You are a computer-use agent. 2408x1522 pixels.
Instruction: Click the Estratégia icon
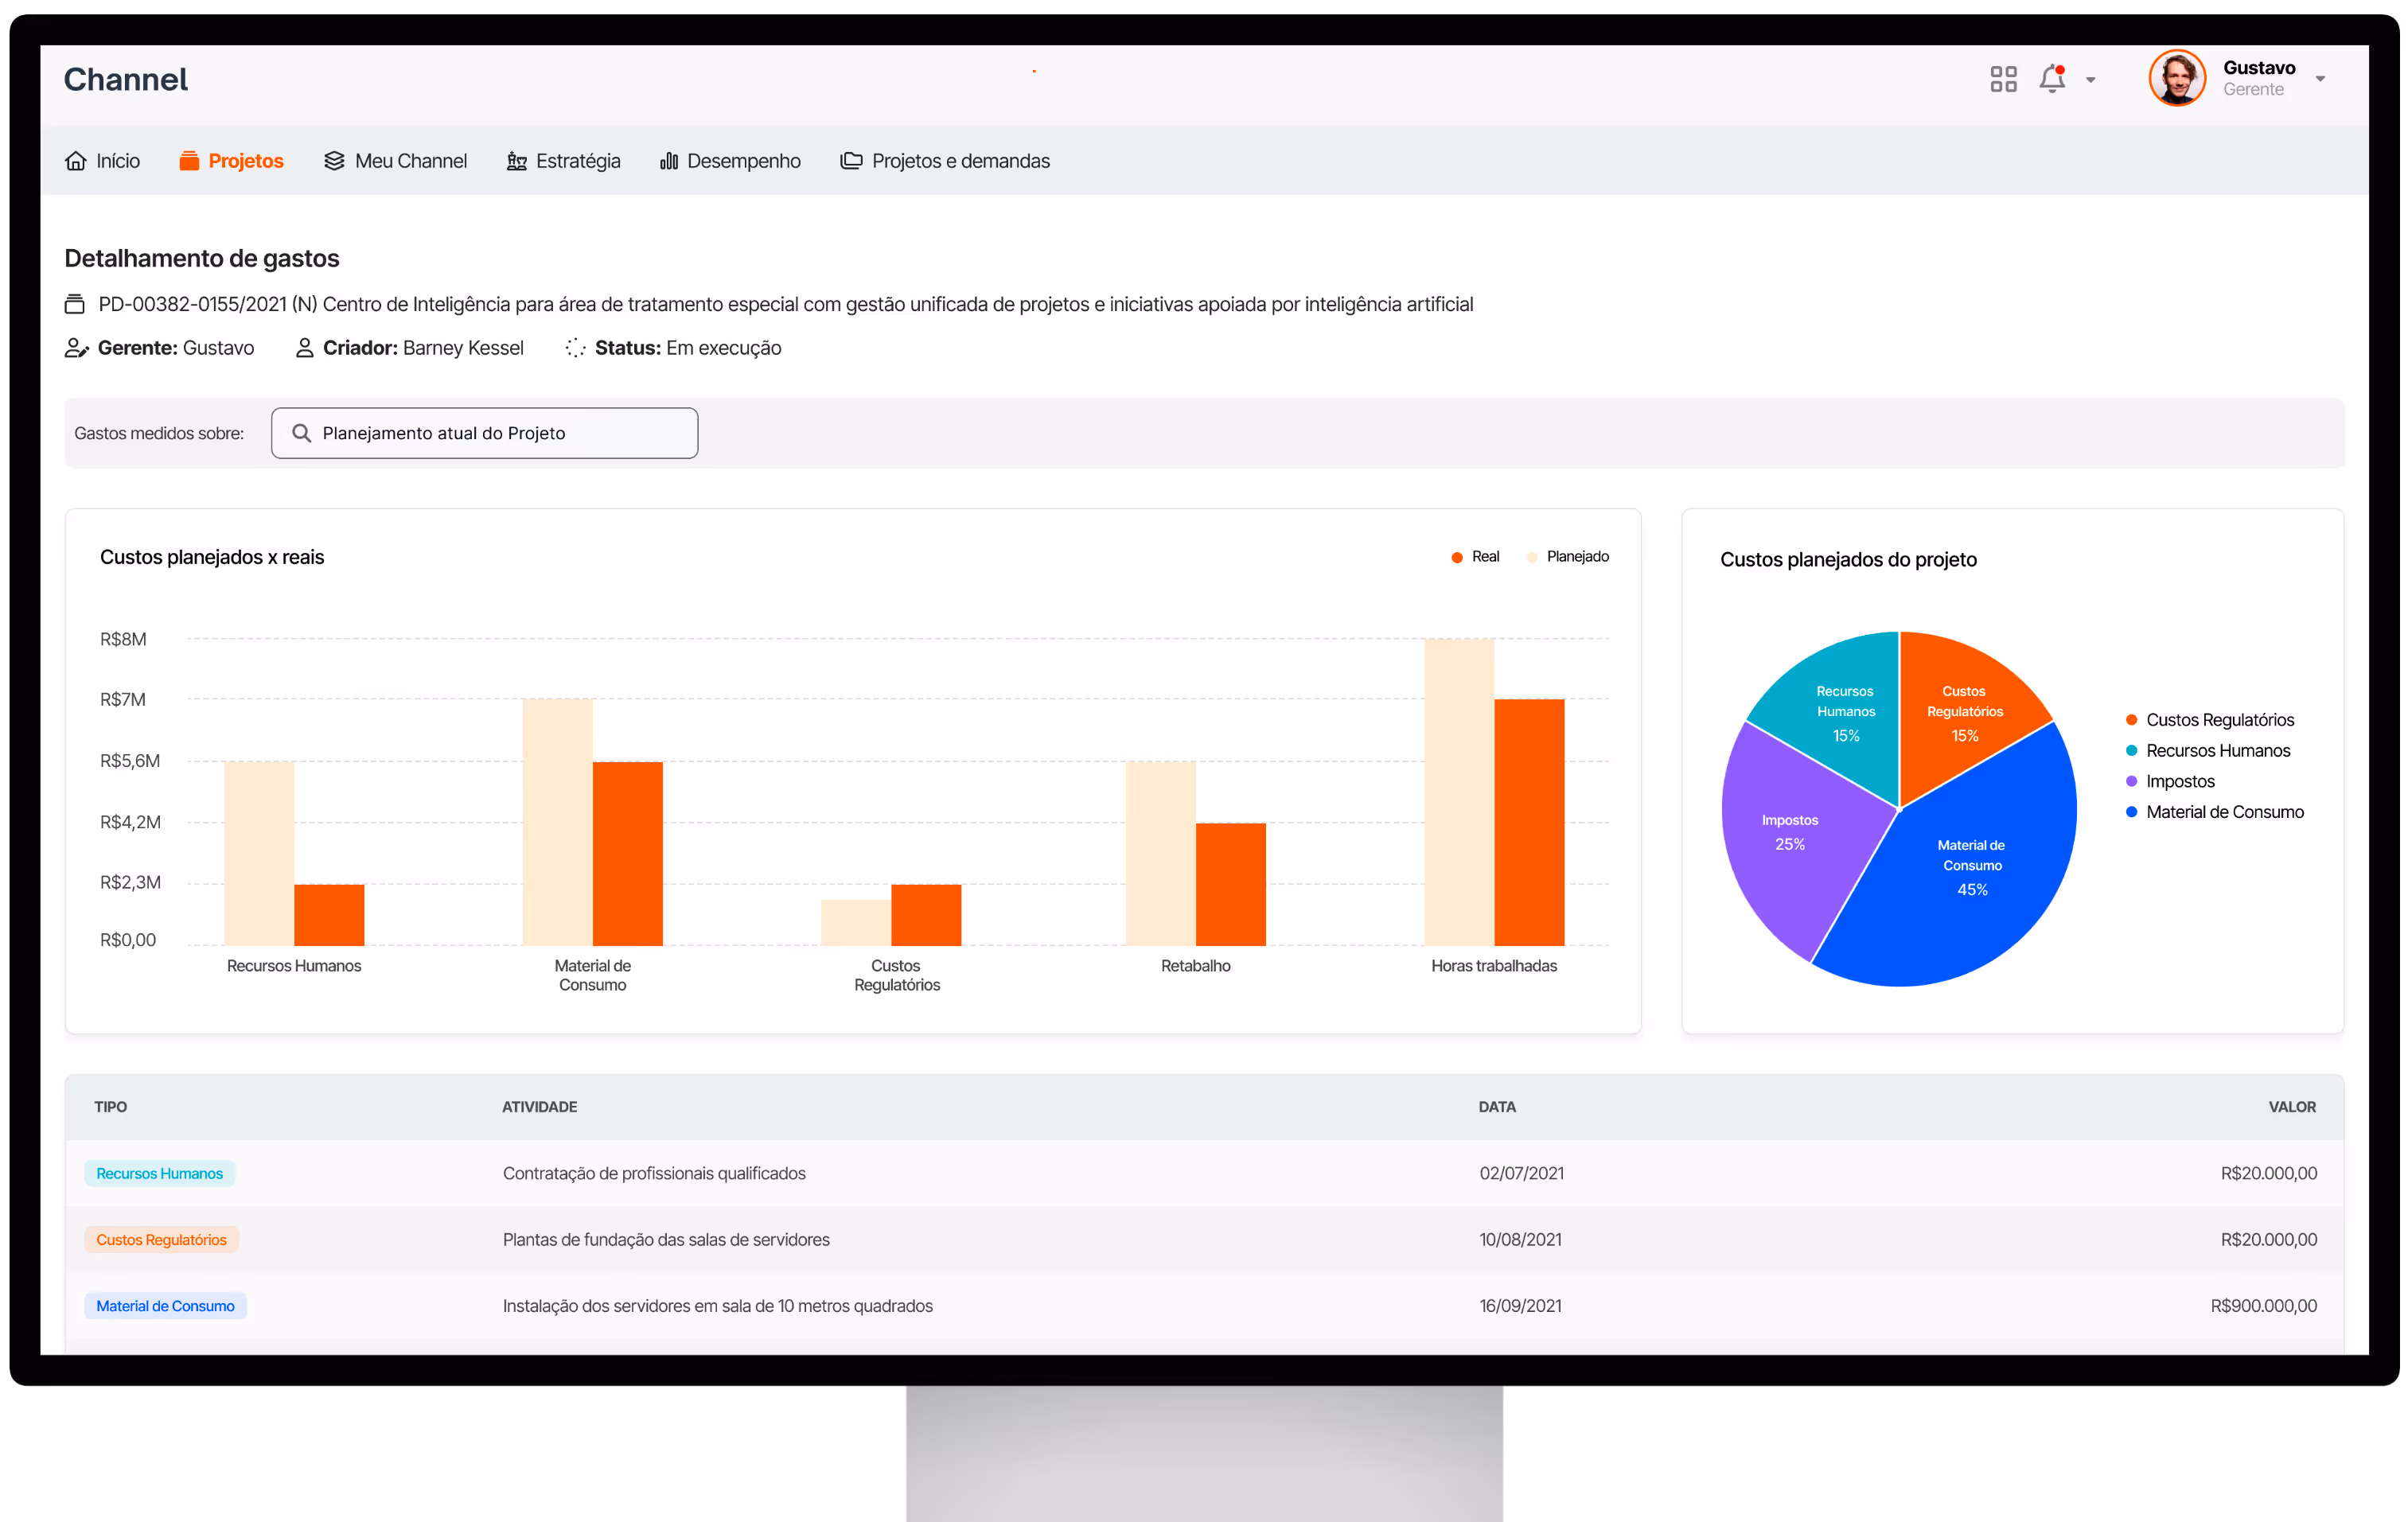[516, 161]
